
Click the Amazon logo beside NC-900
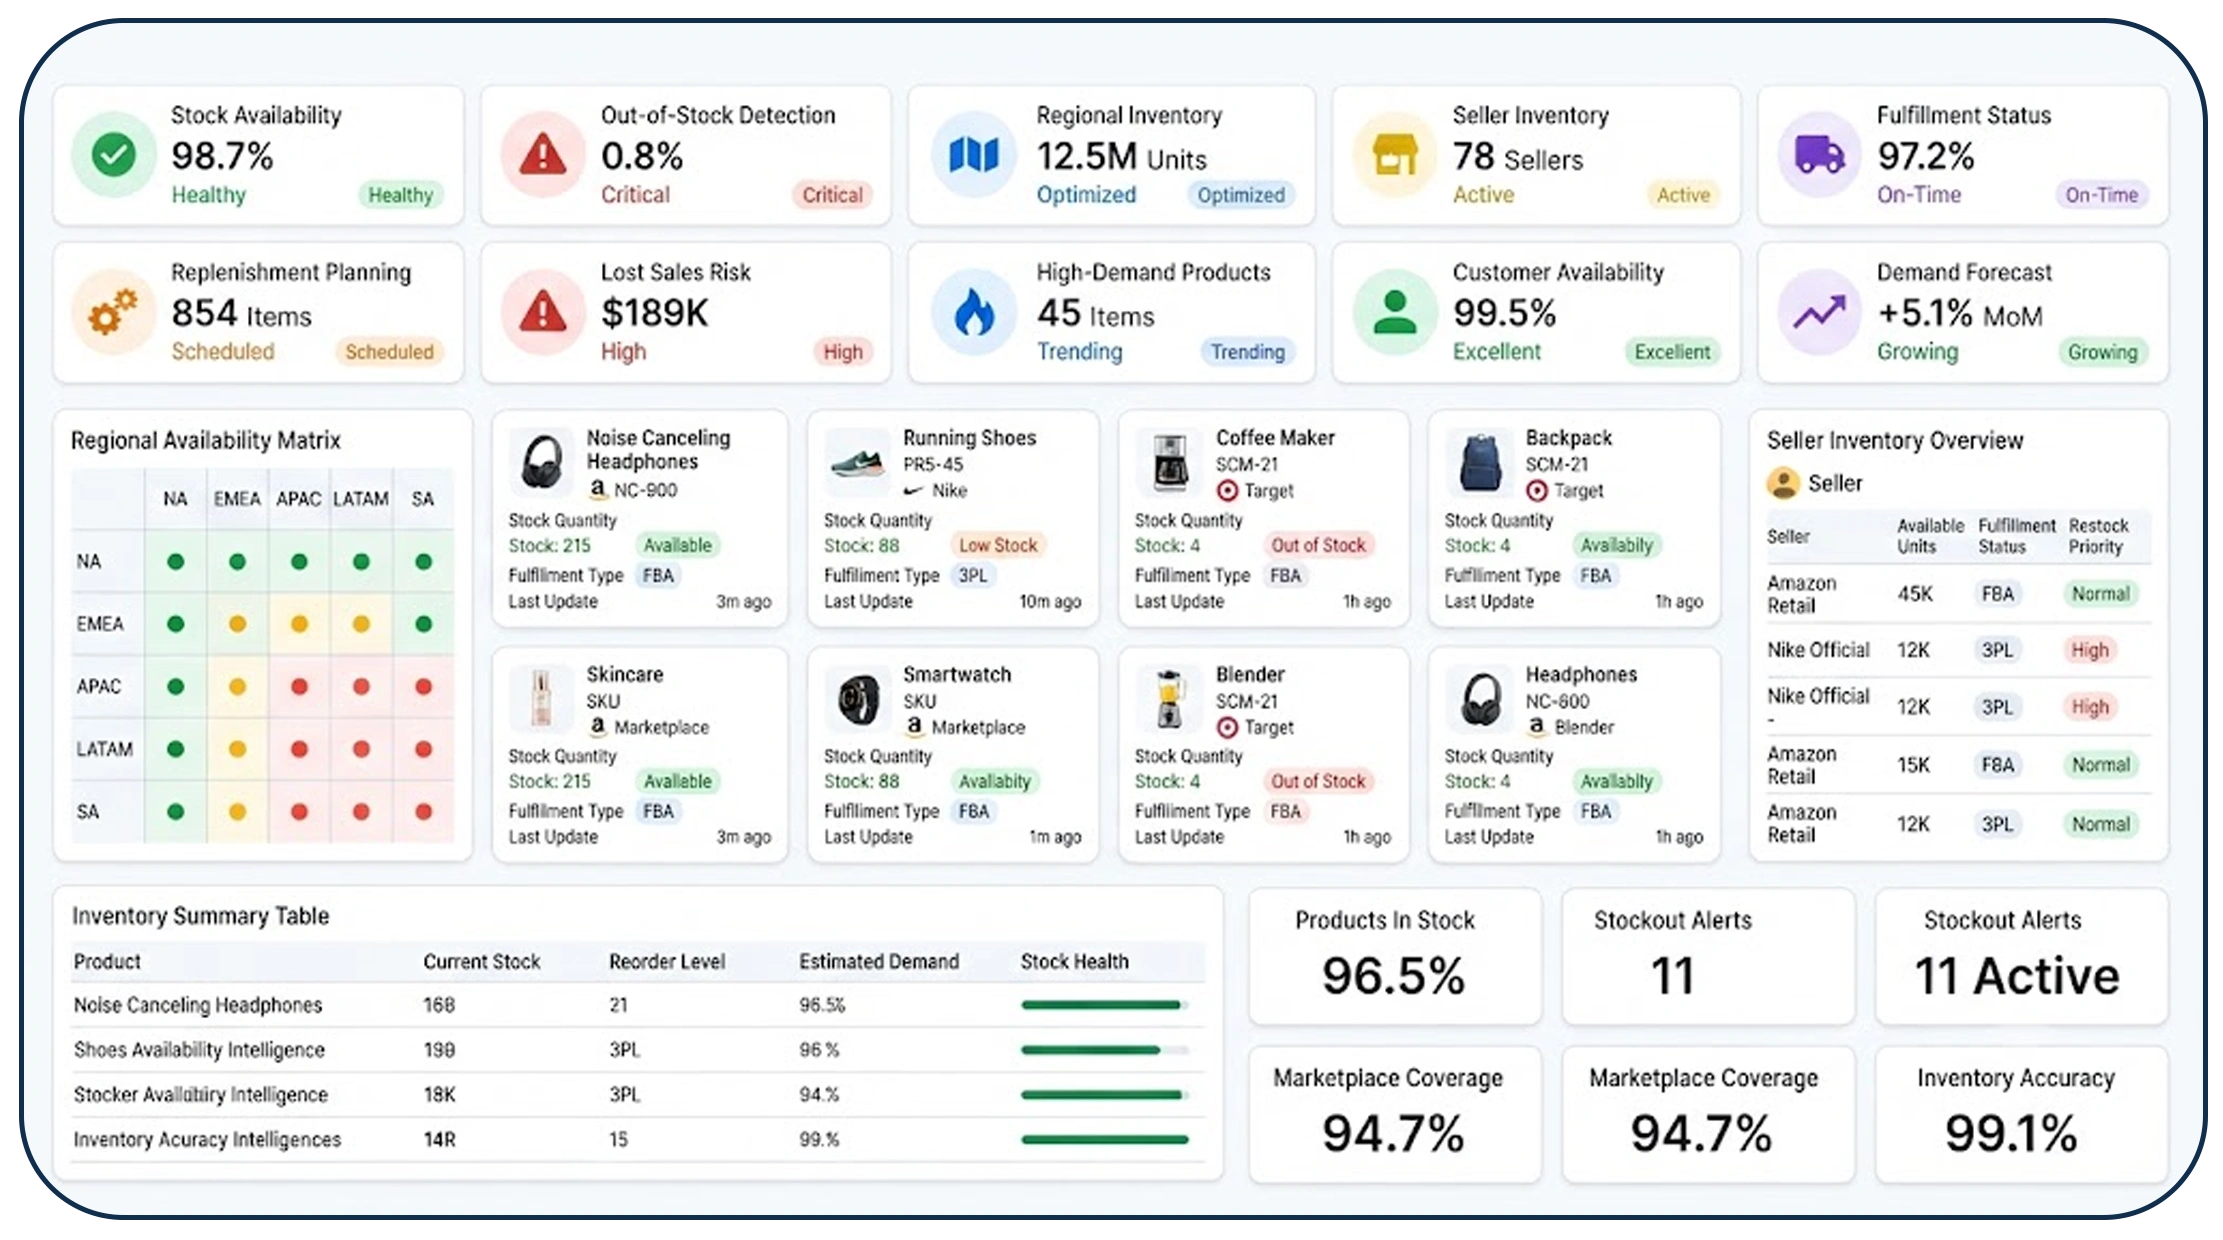pyautogui.click(x=598, y=489)
